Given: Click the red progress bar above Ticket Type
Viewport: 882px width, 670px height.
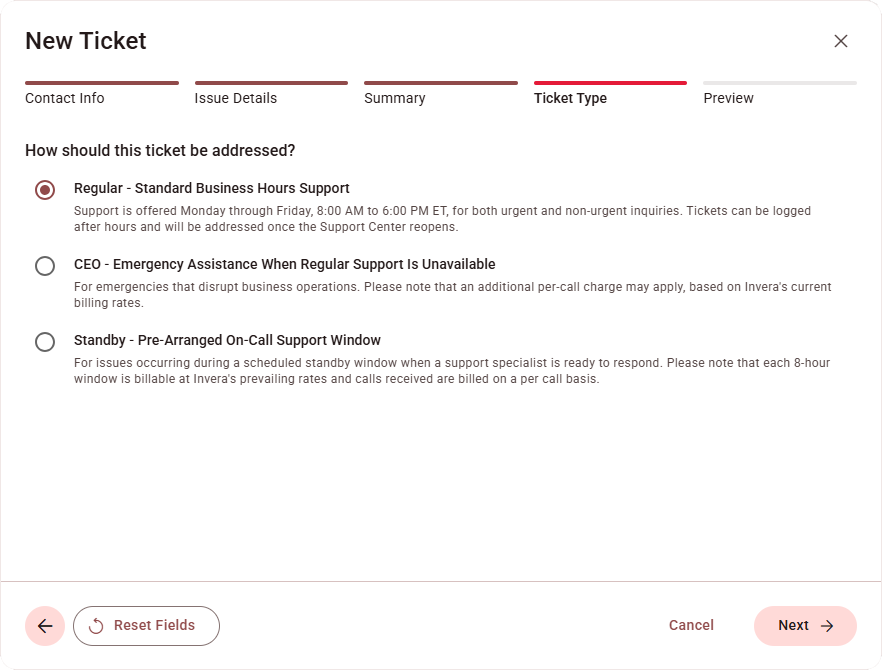Looking at the screenshot, I should coord(610,83).
